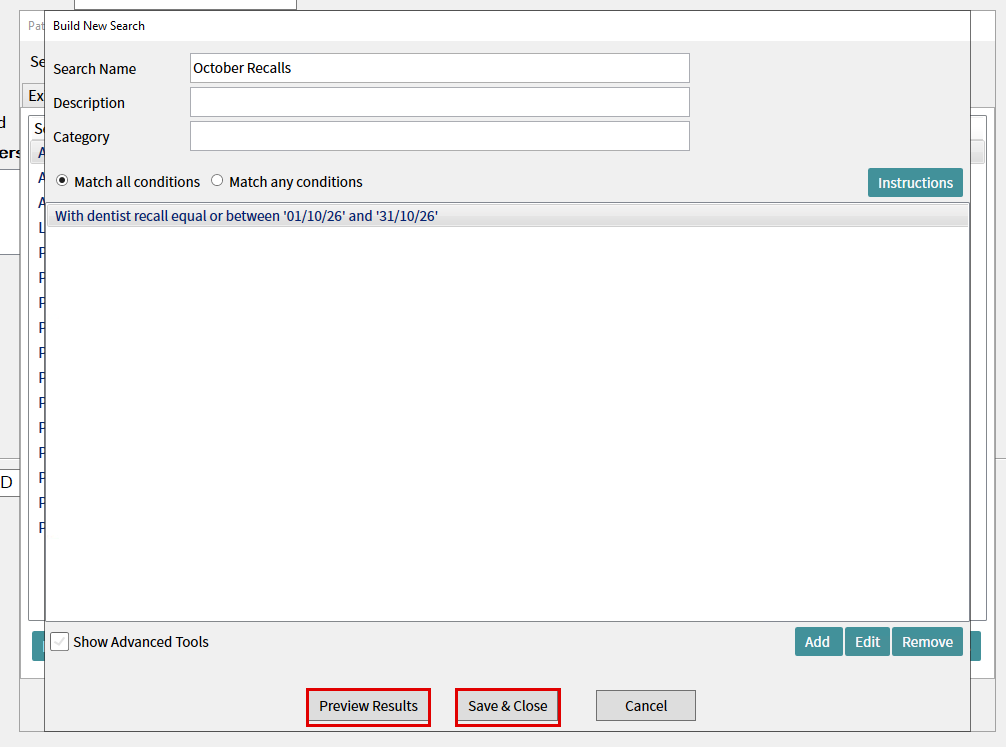Focus the Description text field
1006x747 pixels.
click(439, 102)
